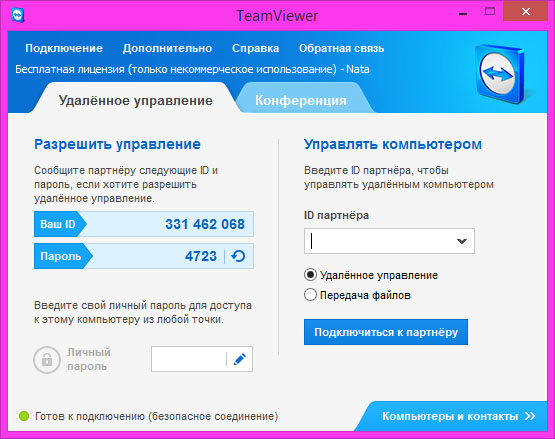Open the Дополнительно menu

coord(167,48)
